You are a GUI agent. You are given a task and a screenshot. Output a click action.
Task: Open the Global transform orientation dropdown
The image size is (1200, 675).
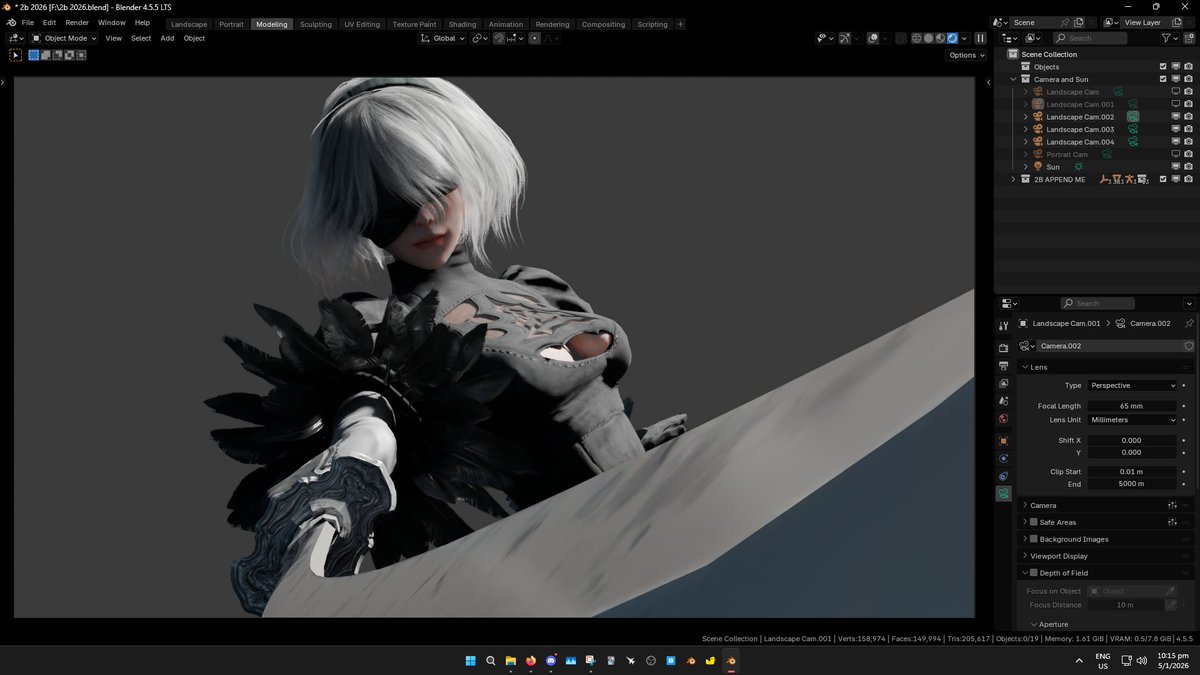pyautogui.click(x=441, y=38)
